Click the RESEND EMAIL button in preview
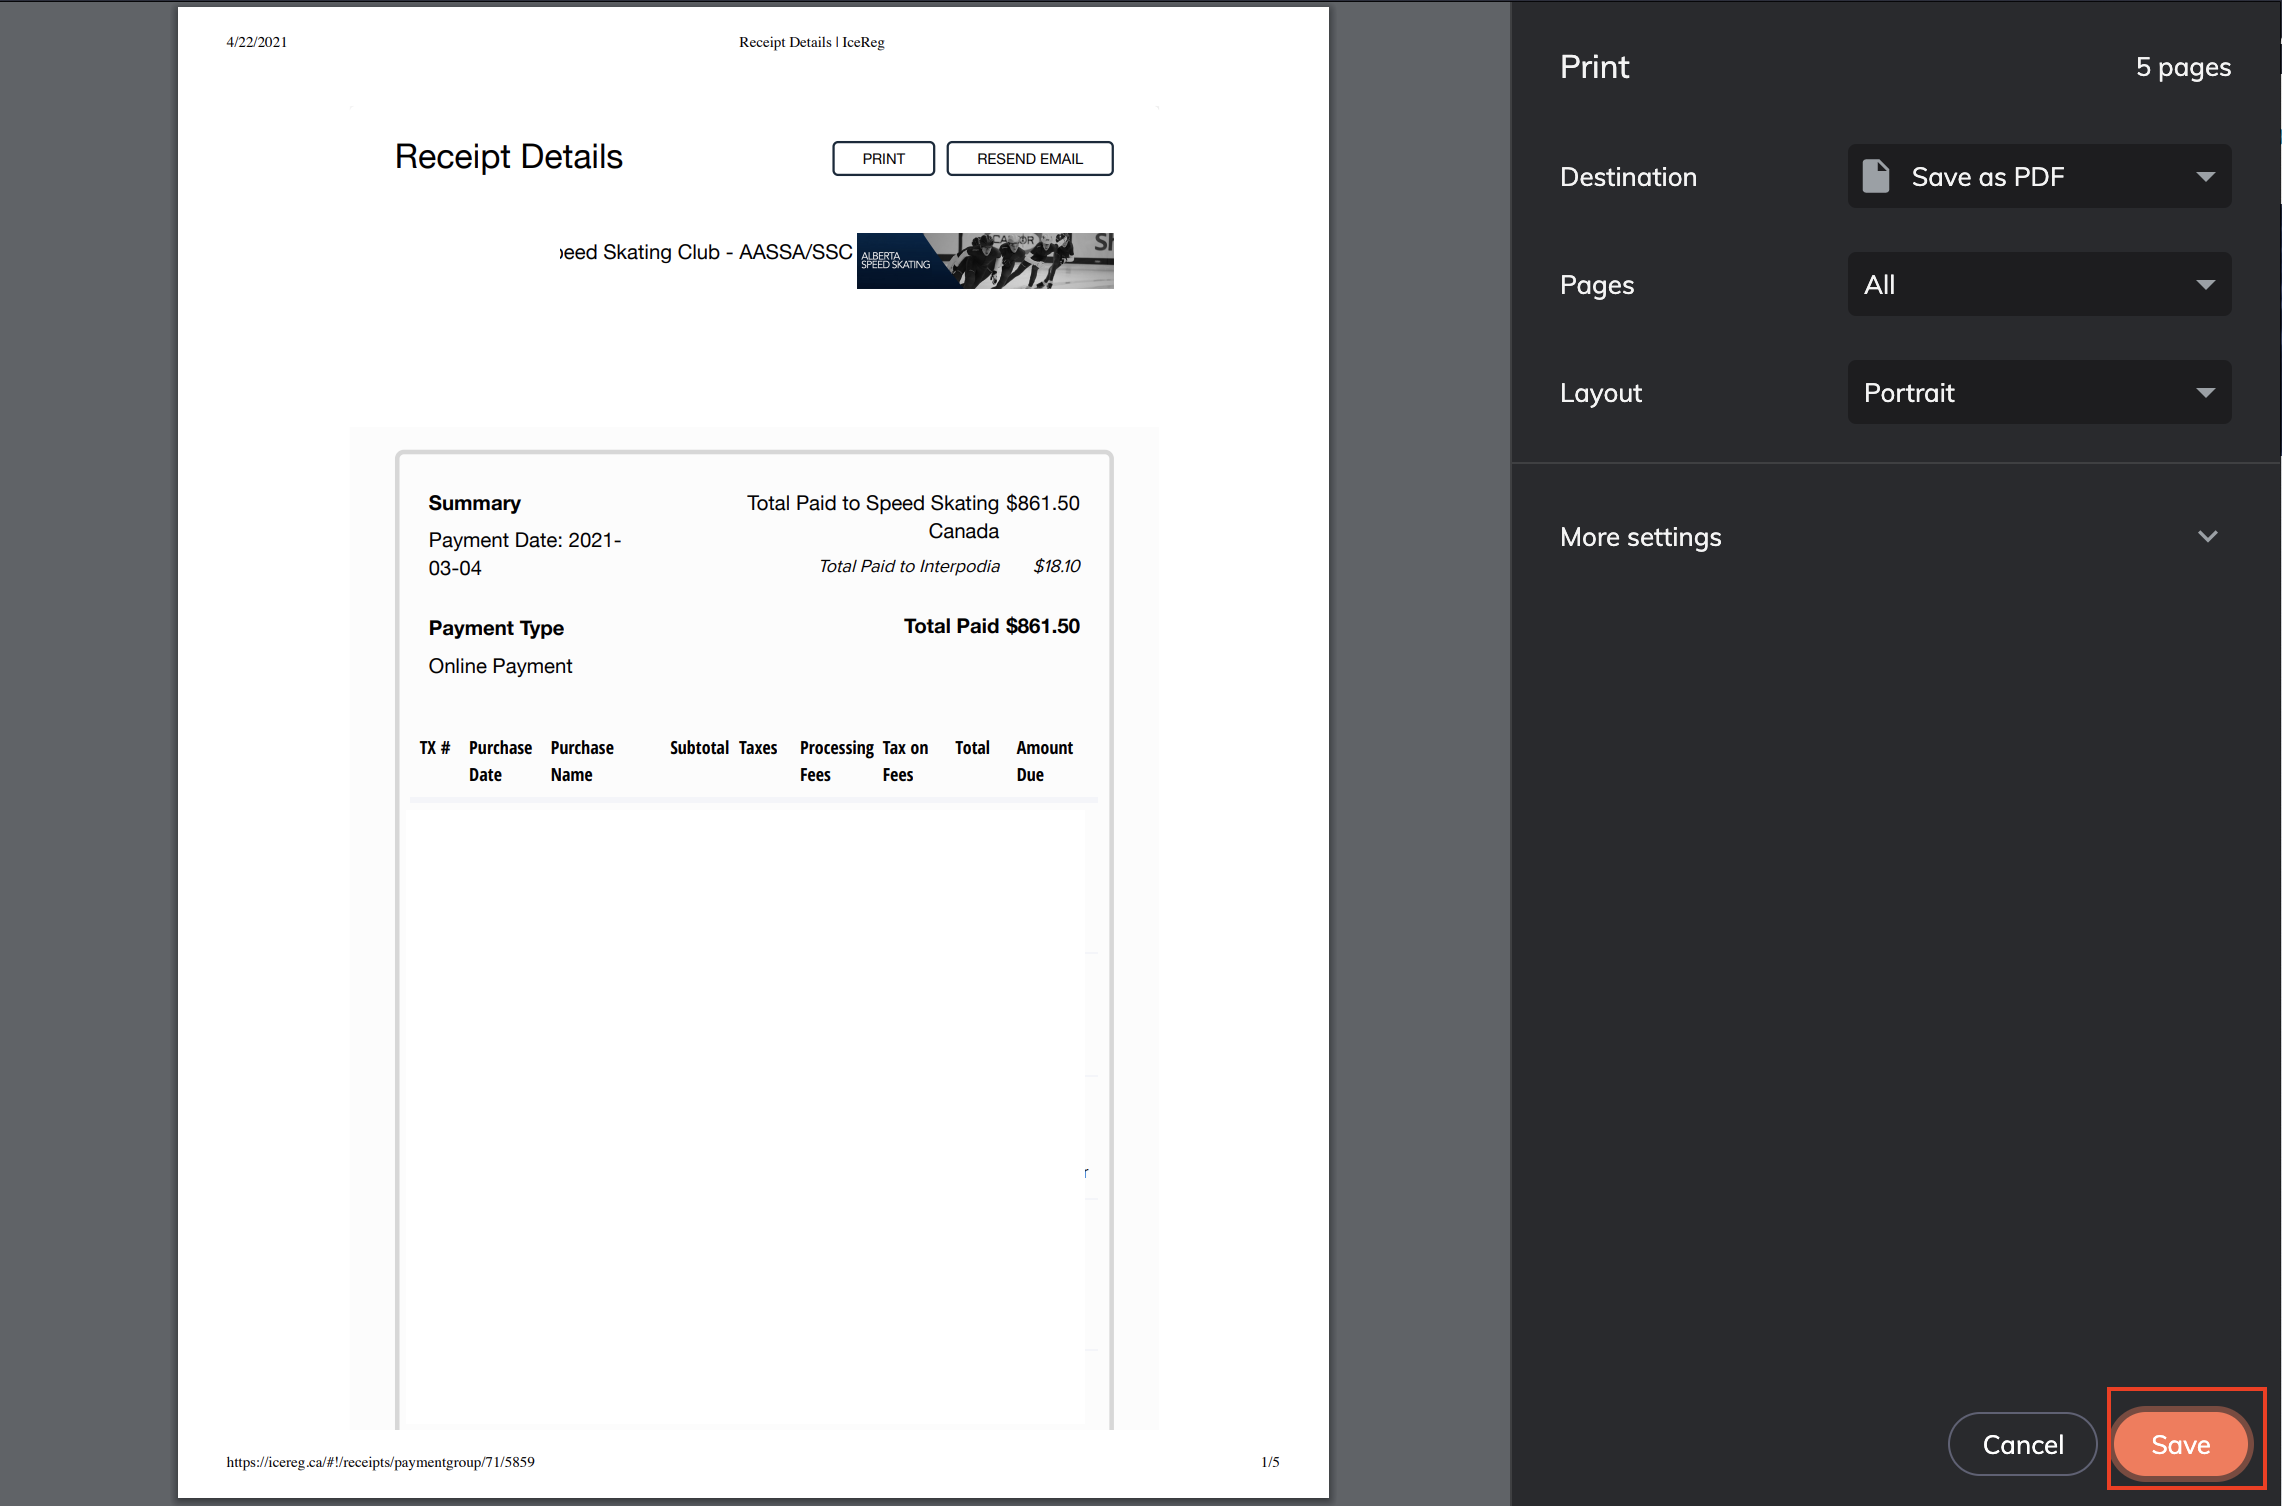Screen dimensions: 2282x1506 click(1029, 159)
